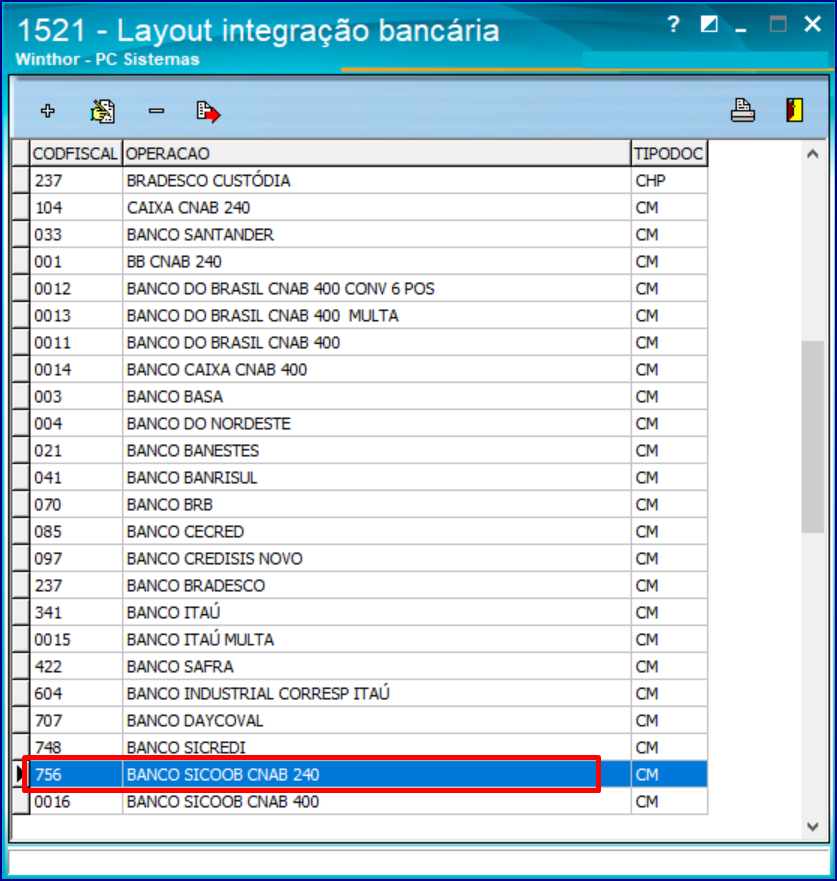This screenshot has height=881, width=837.
Task: Select code 0011 cell
Action: [x=76, y=342]
